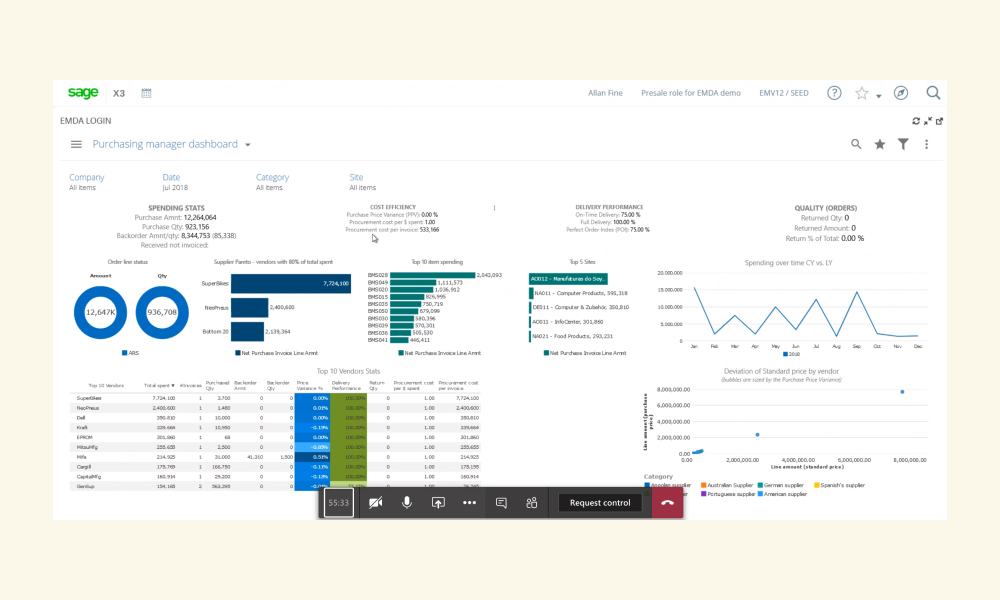This screenshot has height=600, width=1000.
Task: Click the compass navigation icon
Action: click(x=901, y=93)
